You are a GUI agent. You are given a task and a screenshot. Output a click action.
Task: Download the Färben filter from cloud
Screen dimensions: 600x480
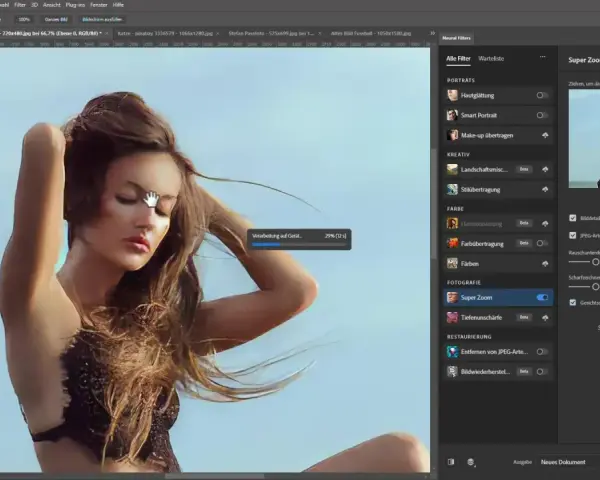(545, 264)
